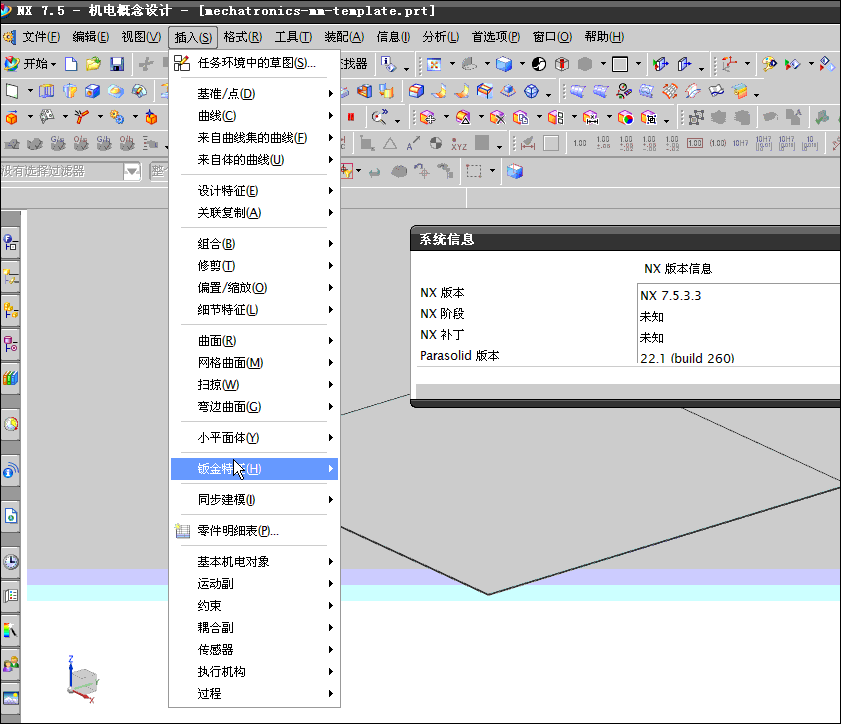Open the 信息(I) menu
The image size is (841, 724).
[393, 37]
